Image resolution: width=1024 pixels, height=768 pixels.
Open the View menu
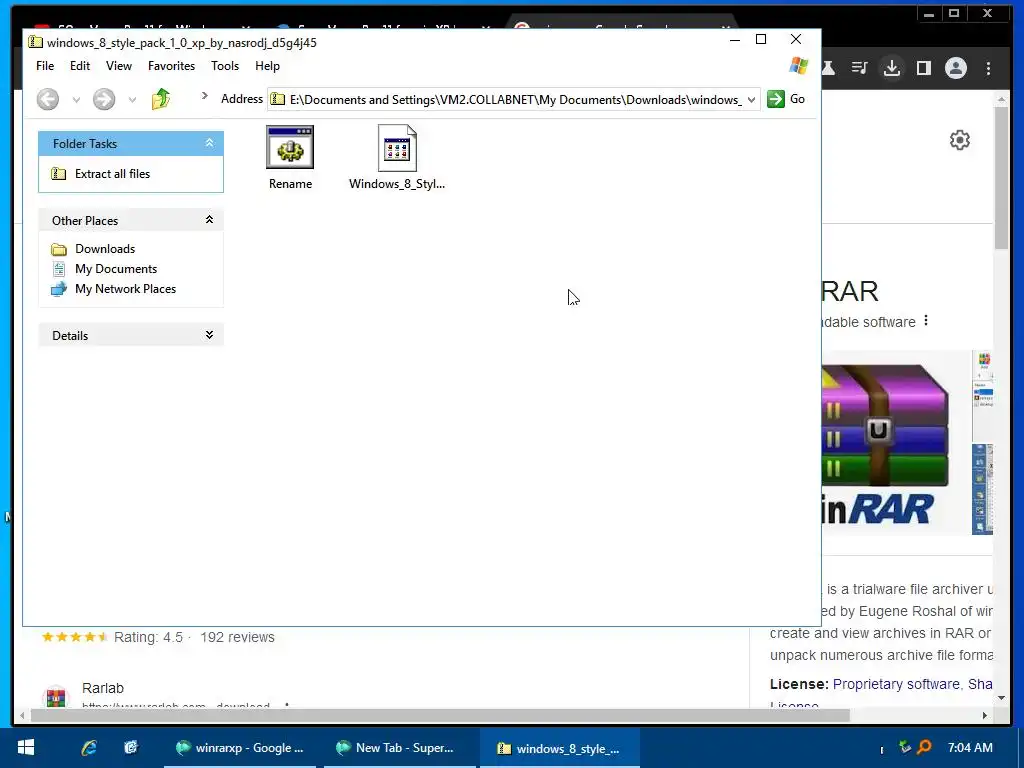[x=119, y=66]
